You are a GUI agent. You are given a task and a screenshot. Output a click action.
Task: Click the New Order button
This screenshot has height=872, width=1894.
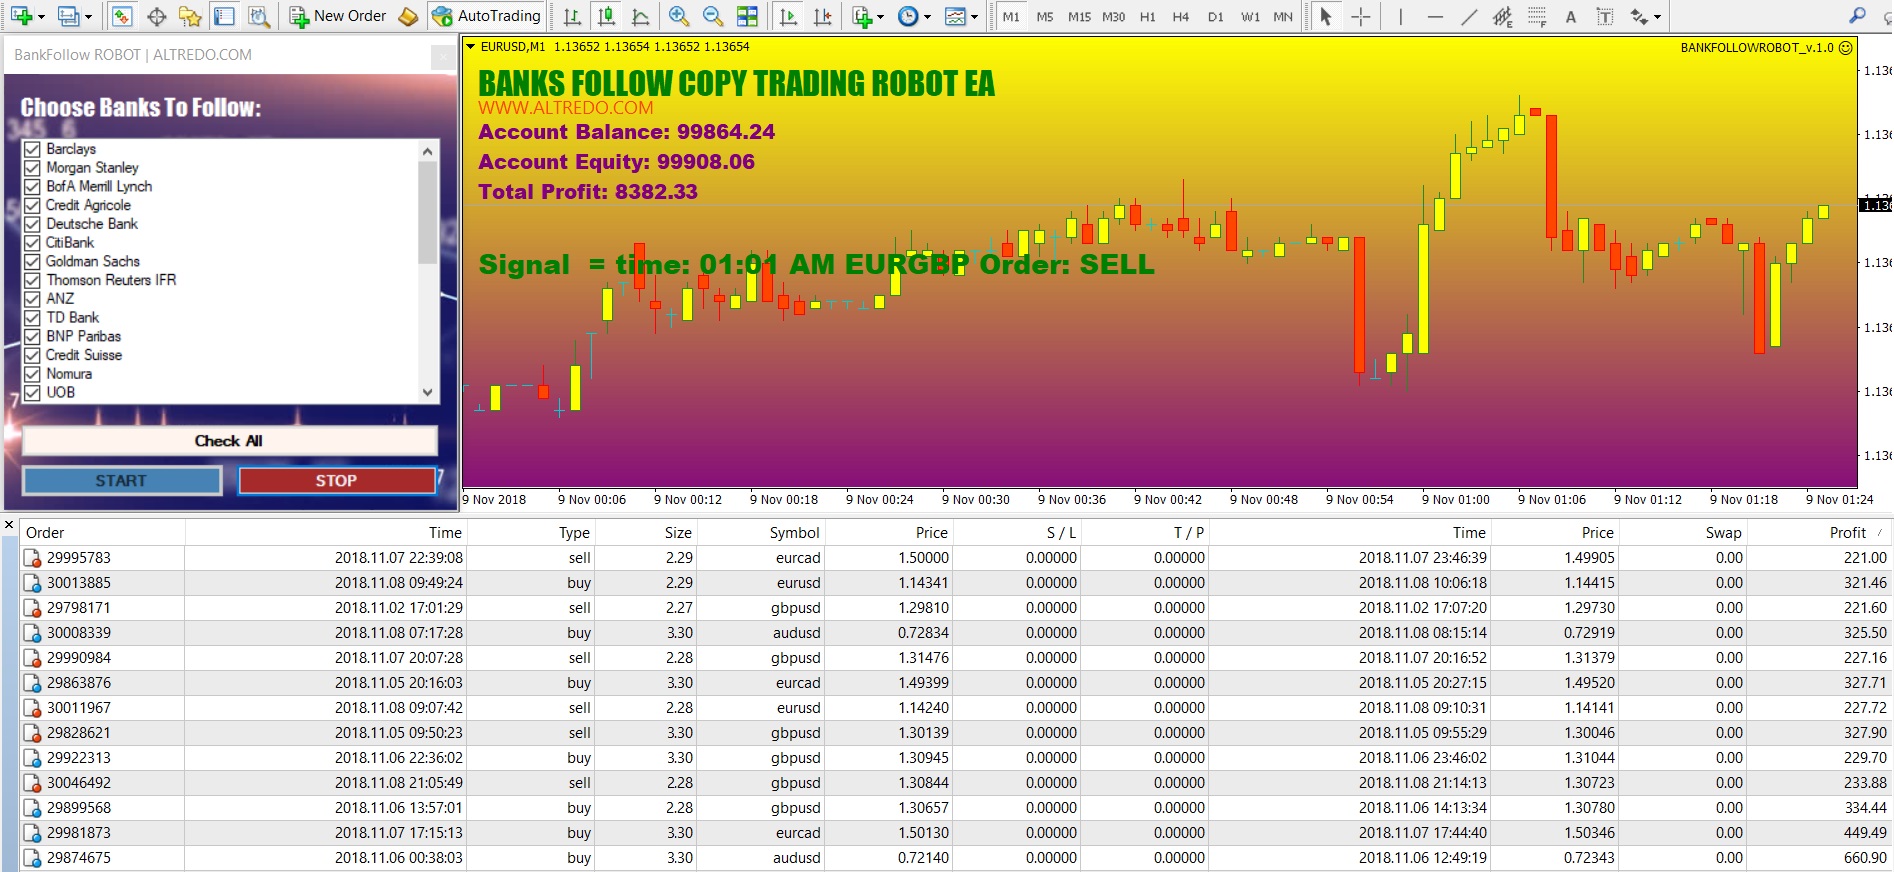click(x=338, y=16)
